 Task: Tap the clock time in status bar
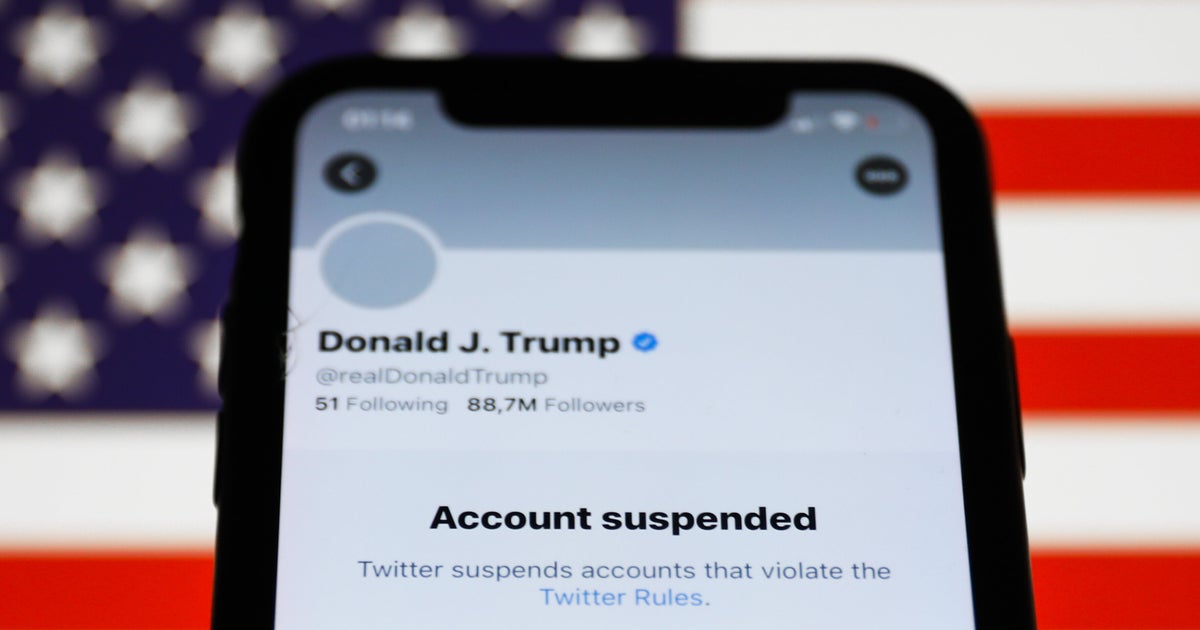pos(374,120)
